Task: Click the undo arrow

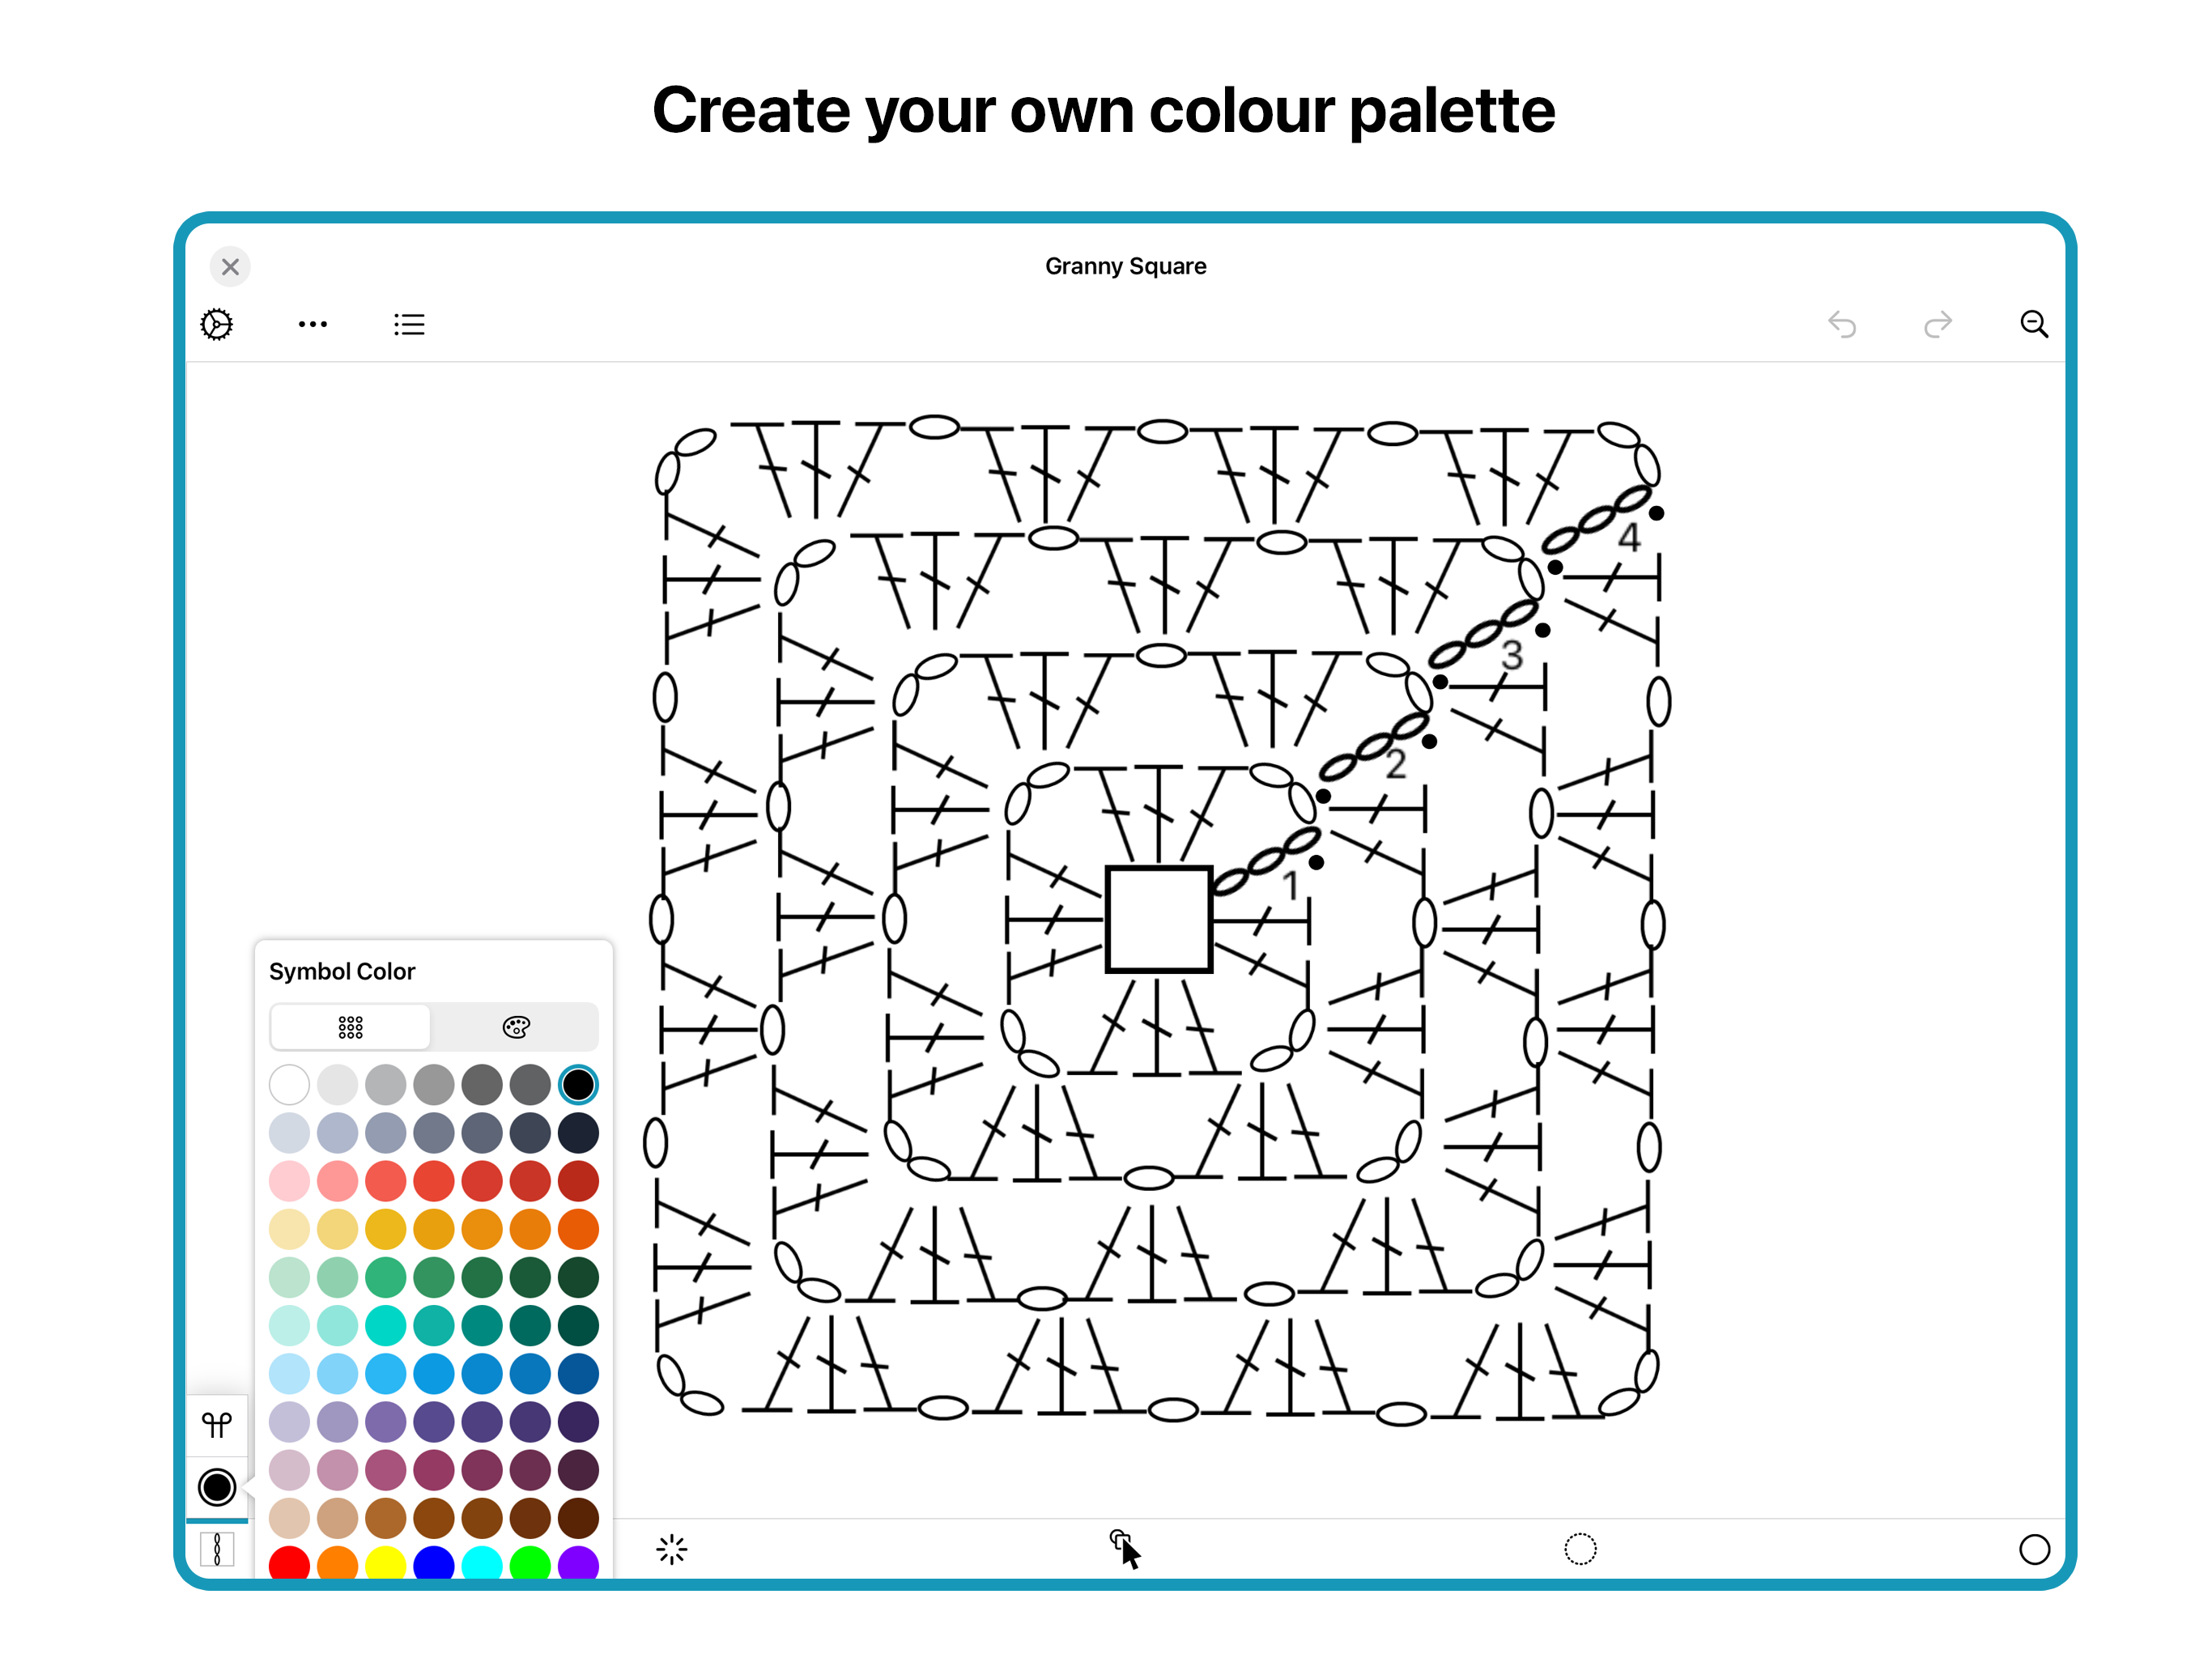Action: pyautogui.click(x=1841, y=324)
